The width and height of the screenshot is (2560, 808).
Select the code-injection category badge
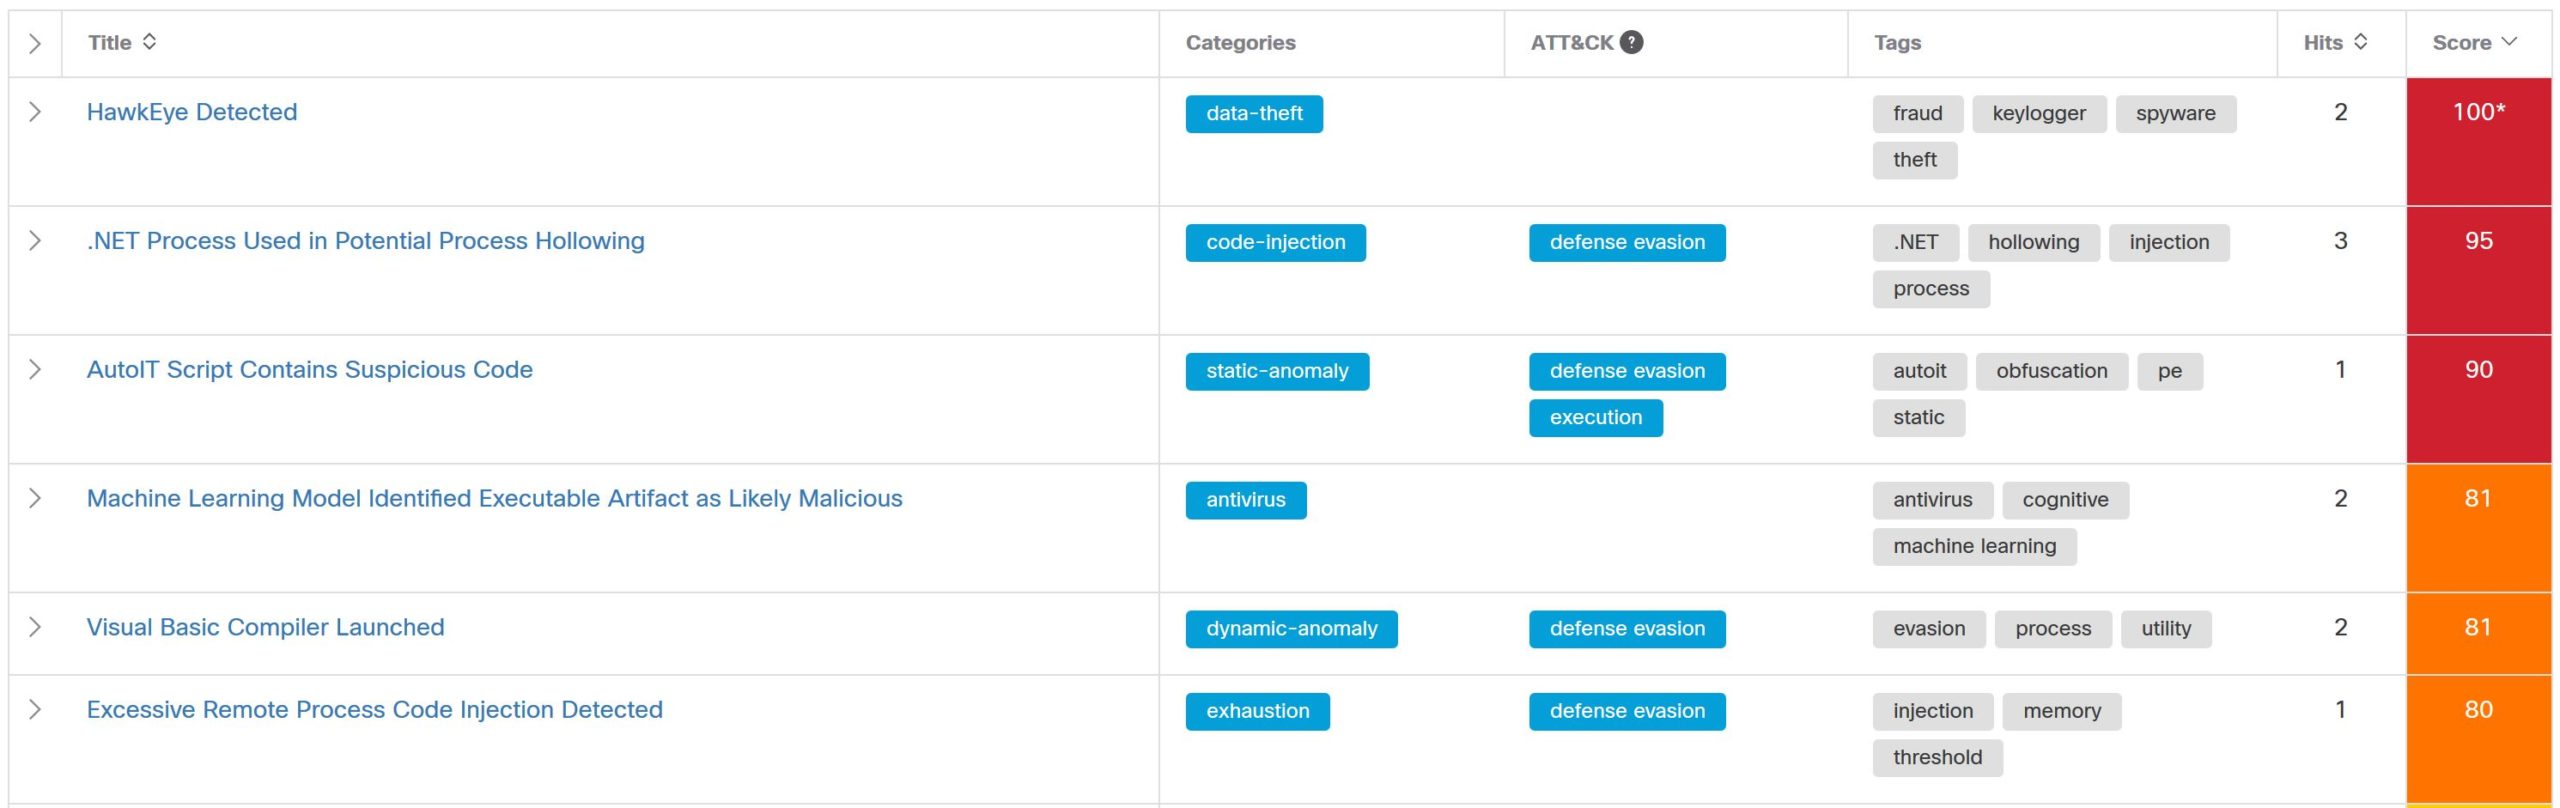pos(1275,243)
